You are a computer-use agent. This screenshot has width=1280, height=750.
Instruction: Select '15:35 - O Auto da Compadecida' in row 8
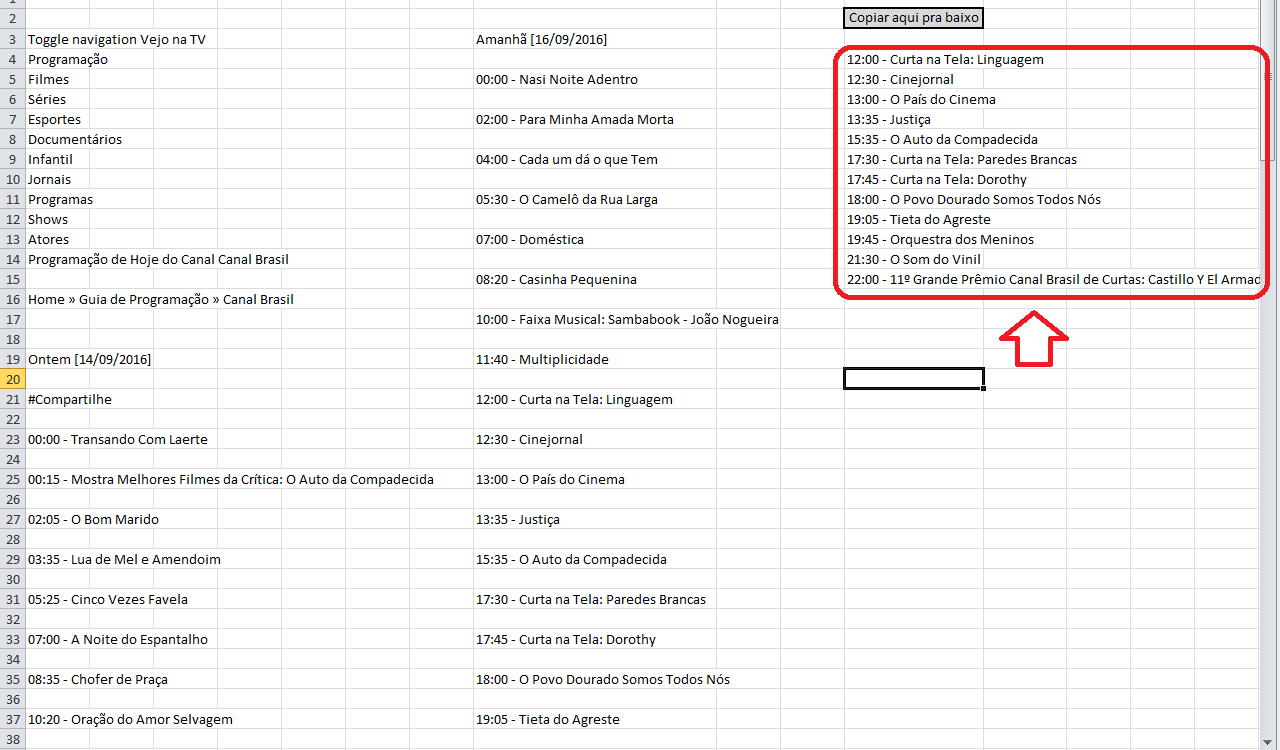pos(942,139)
